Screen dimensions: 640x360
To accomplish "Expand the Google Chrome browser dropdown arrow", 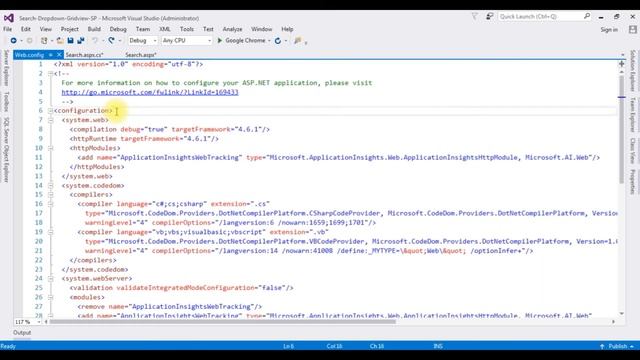I will click(269, 41).
